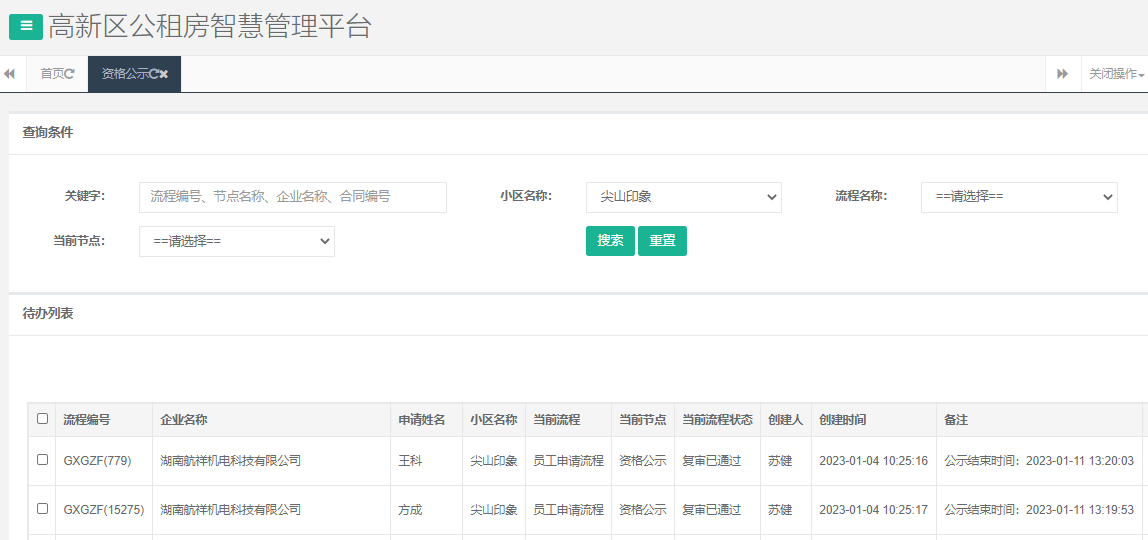The width and height of the screenshot is (1148, 540).
Task: Click the 关键字 search input field
Action: [x=292, y=197]
